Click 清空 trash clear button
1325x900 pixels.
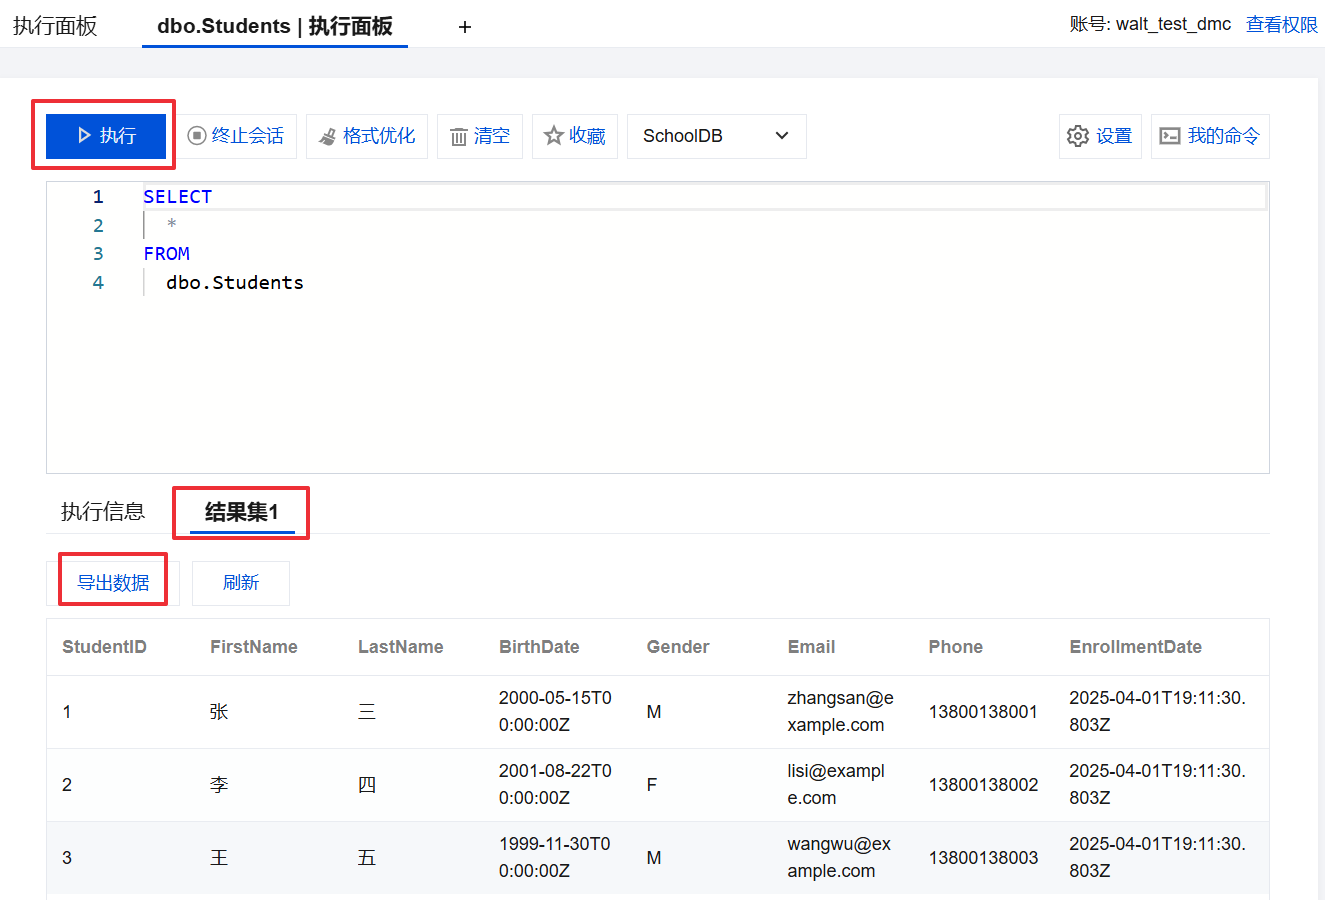point(480,136)
